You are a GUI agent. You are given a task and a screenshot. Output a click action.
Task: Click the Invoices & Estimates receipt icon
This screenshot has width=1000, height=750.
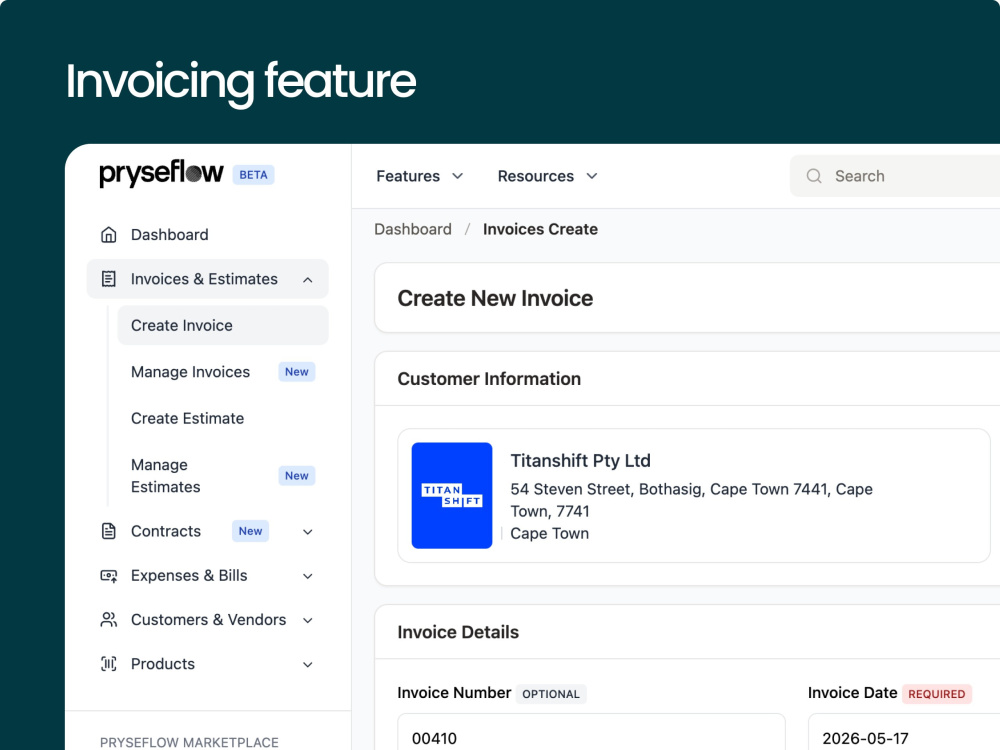108,279
